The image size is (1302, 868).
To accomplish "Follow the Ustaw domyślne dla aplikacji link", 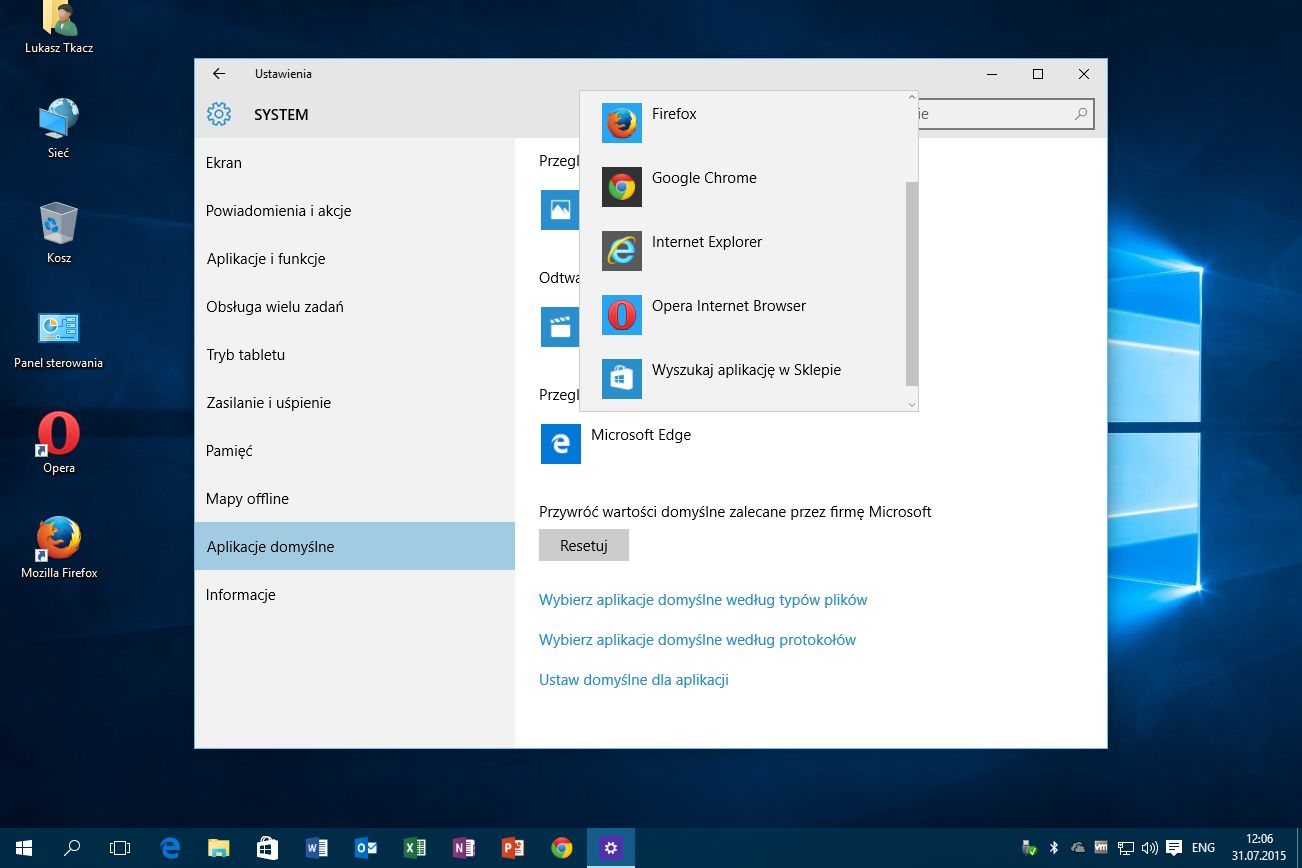I will (x=633, y=680).
